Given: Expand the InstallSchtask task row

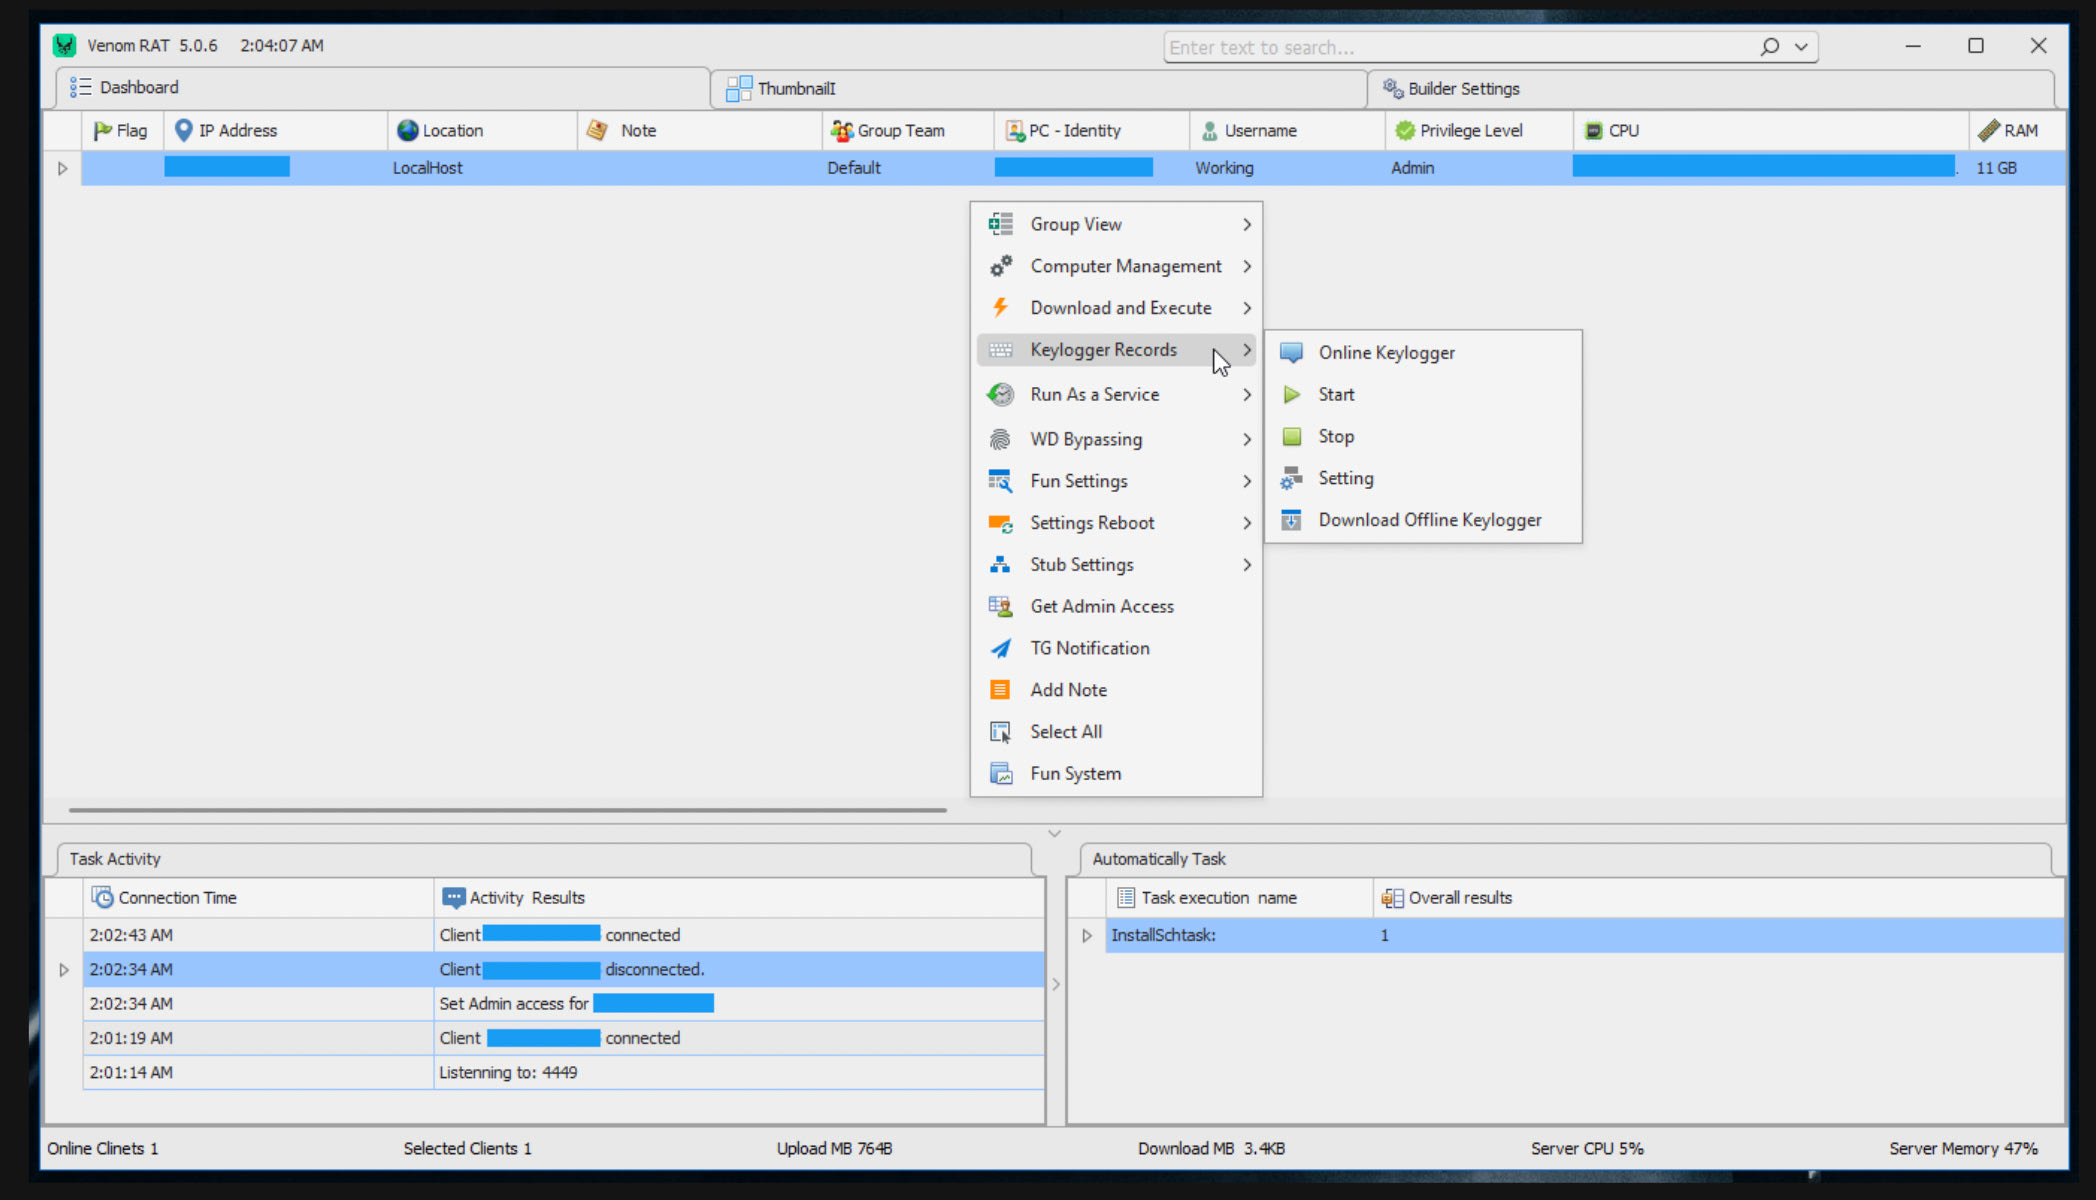Looking at the screenshot, I should (x=1087, y=936).
